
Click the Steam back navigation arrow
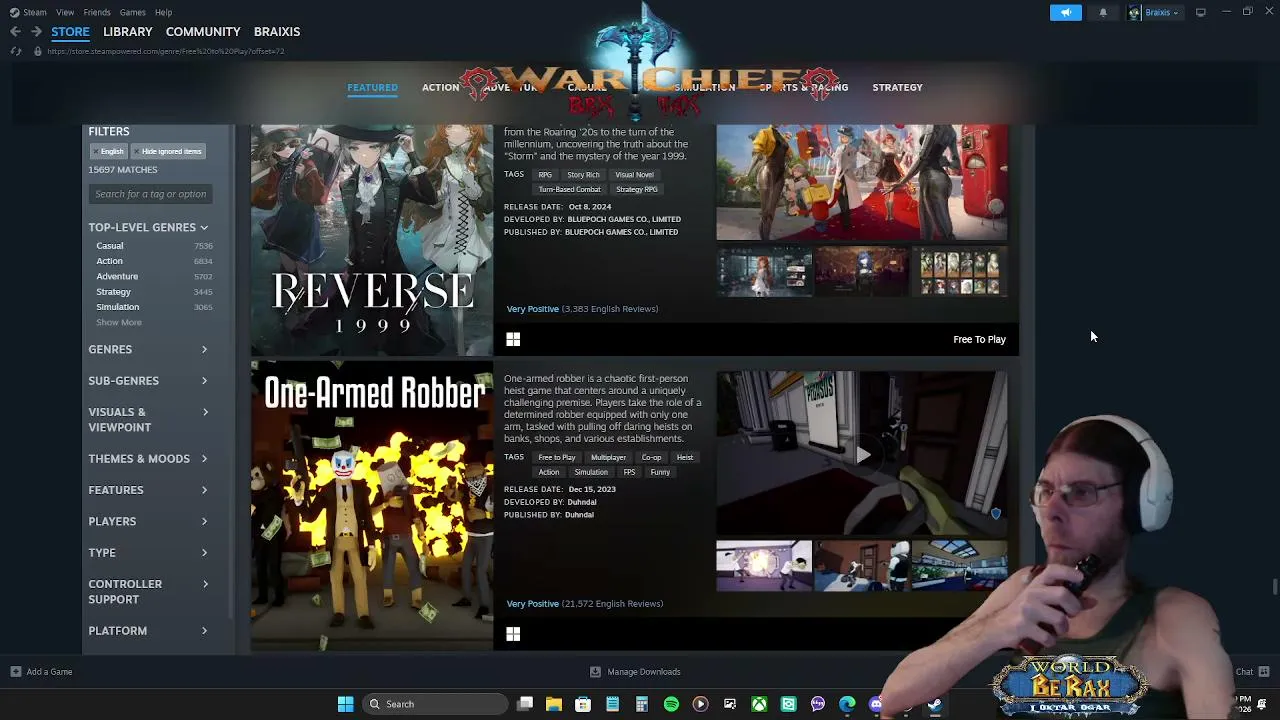(15, 32)
